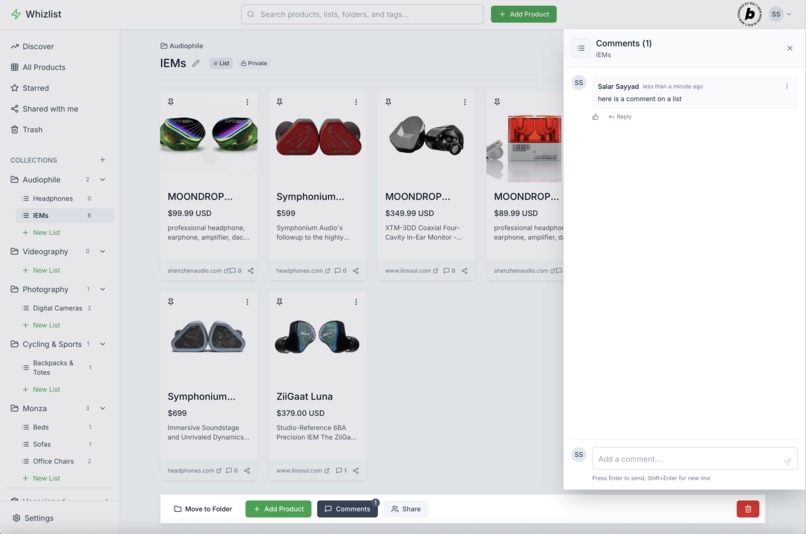
Task: Open options menu on ZiiGaat Luna card
Action: [x=356, y=302]
